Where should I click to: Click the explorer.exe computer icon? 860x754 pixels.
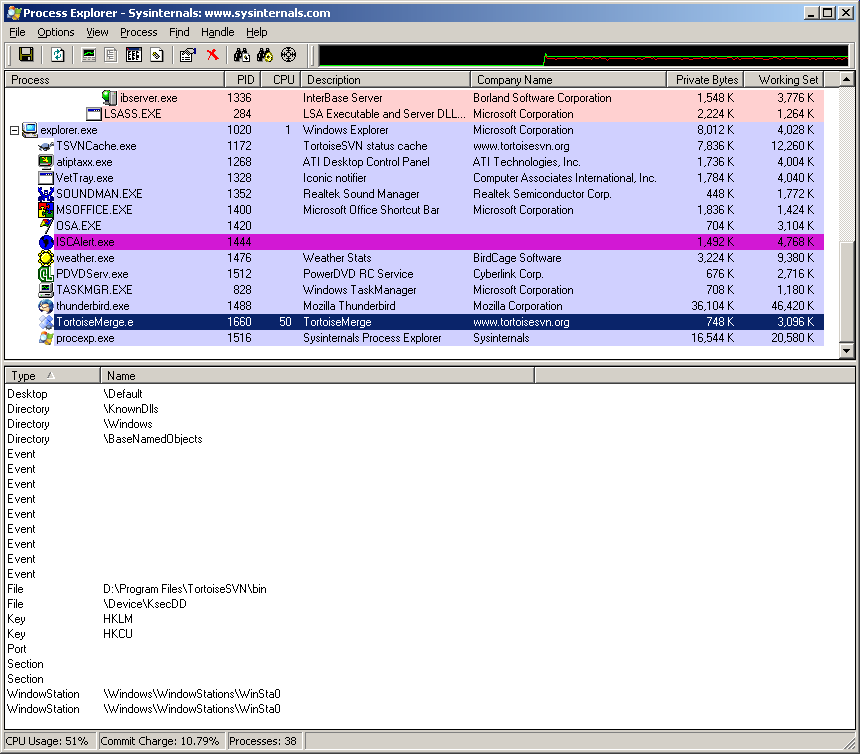coord(30,130)
